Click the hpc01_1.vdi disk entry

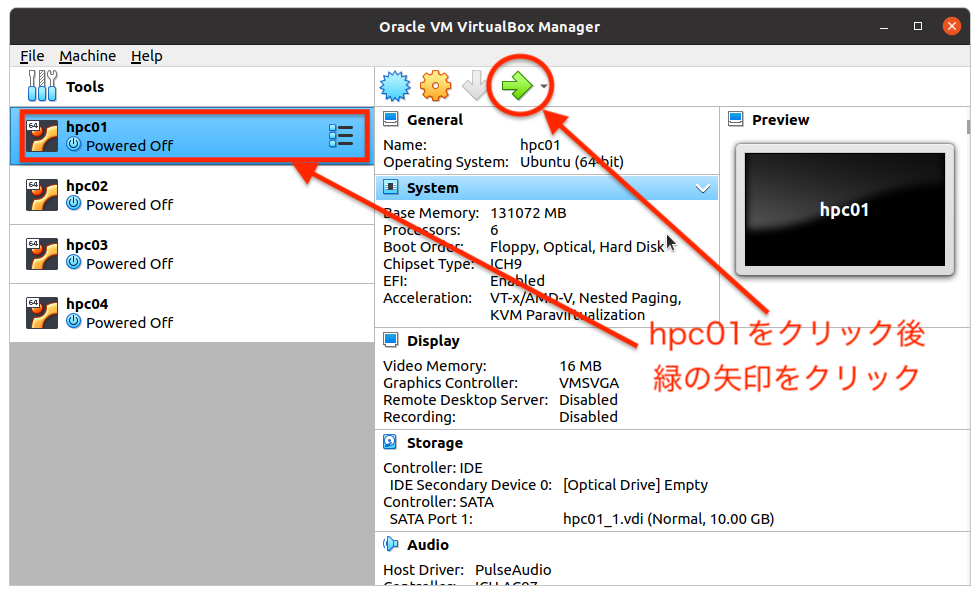[x=669, y=519]
